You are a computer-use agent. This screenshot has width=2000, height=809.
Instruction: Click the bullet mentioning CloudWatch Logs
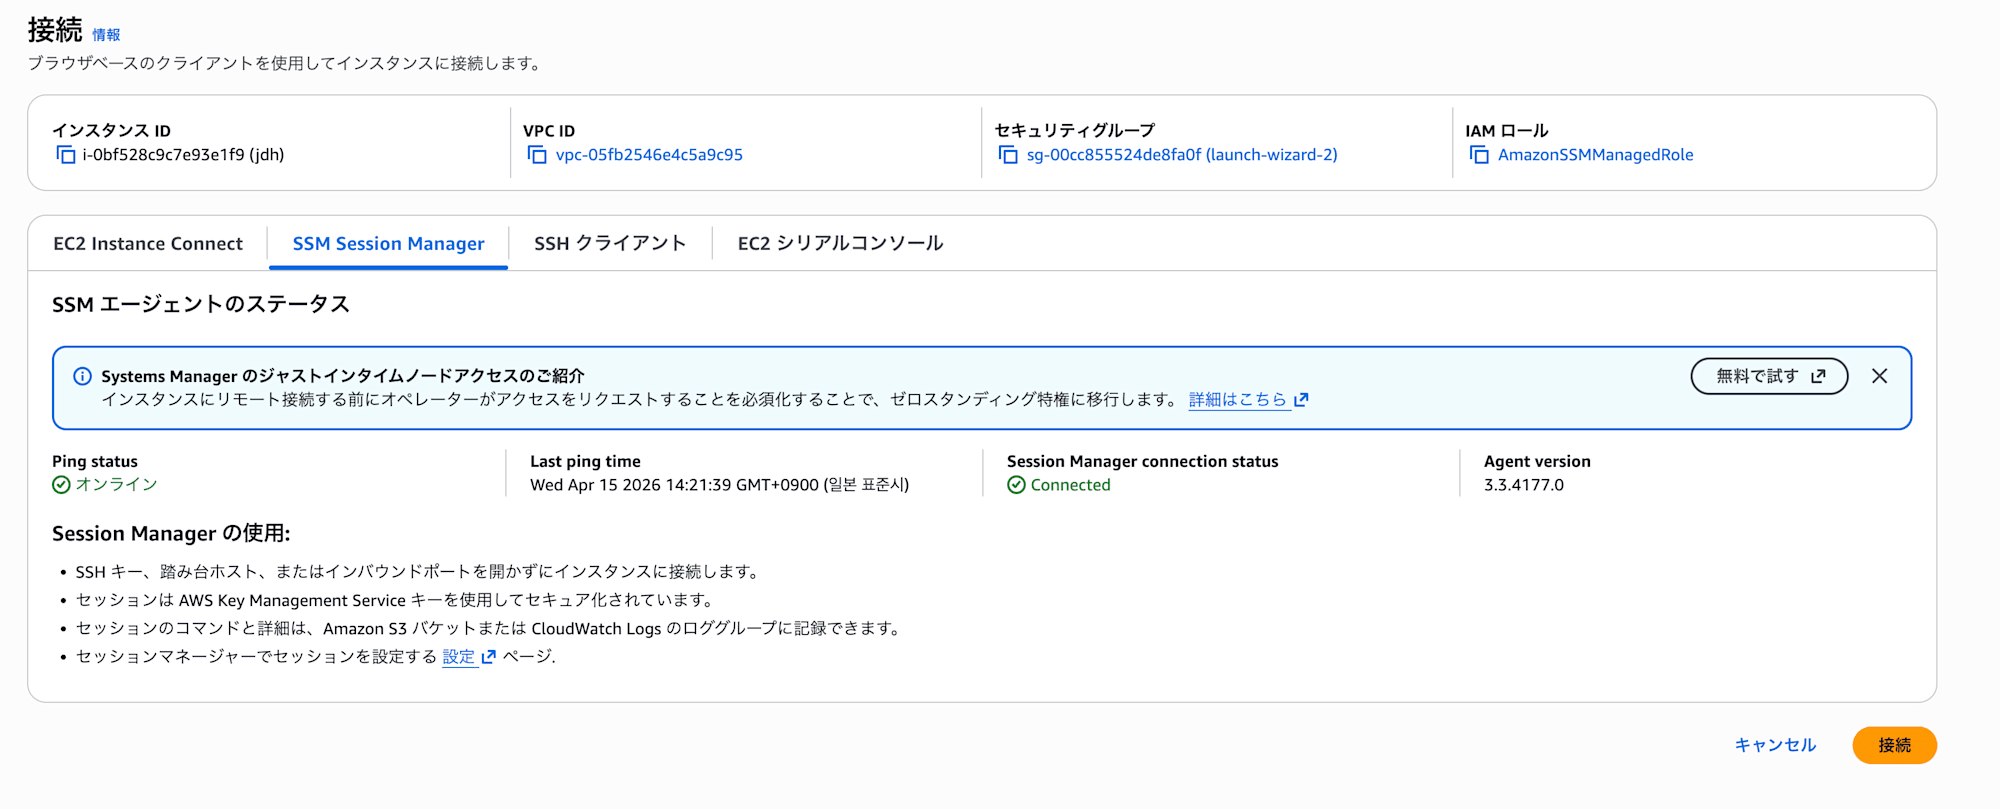point(490,629)
